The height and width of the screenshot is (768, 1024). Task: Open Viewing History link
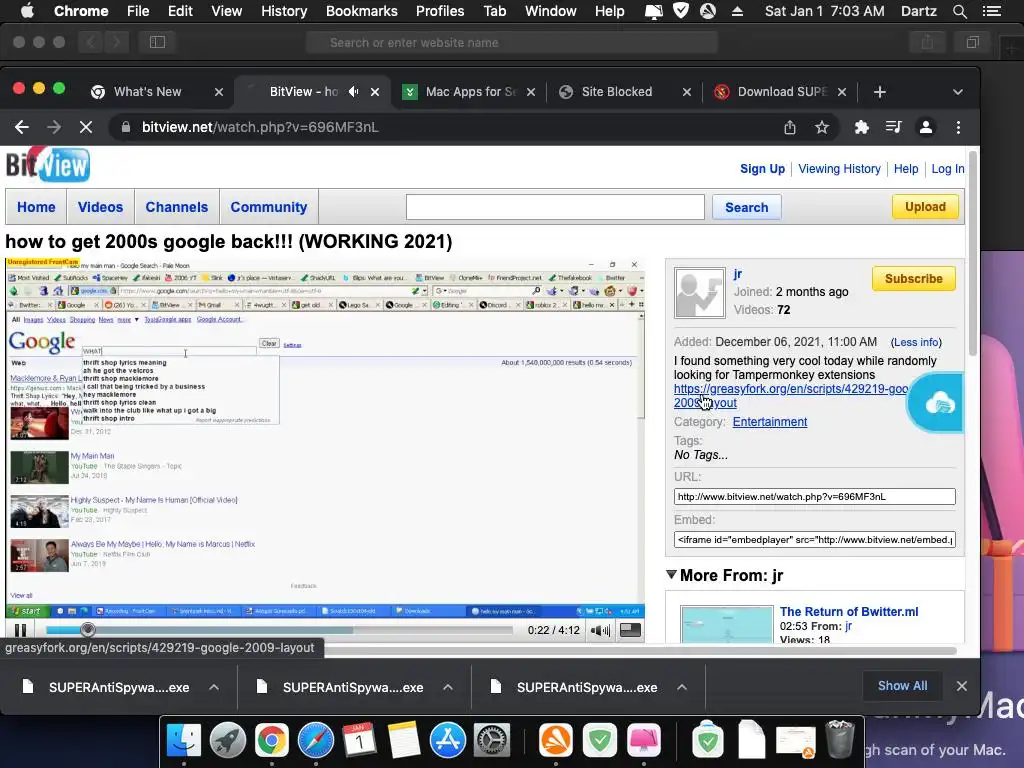[x=839, y=168]
